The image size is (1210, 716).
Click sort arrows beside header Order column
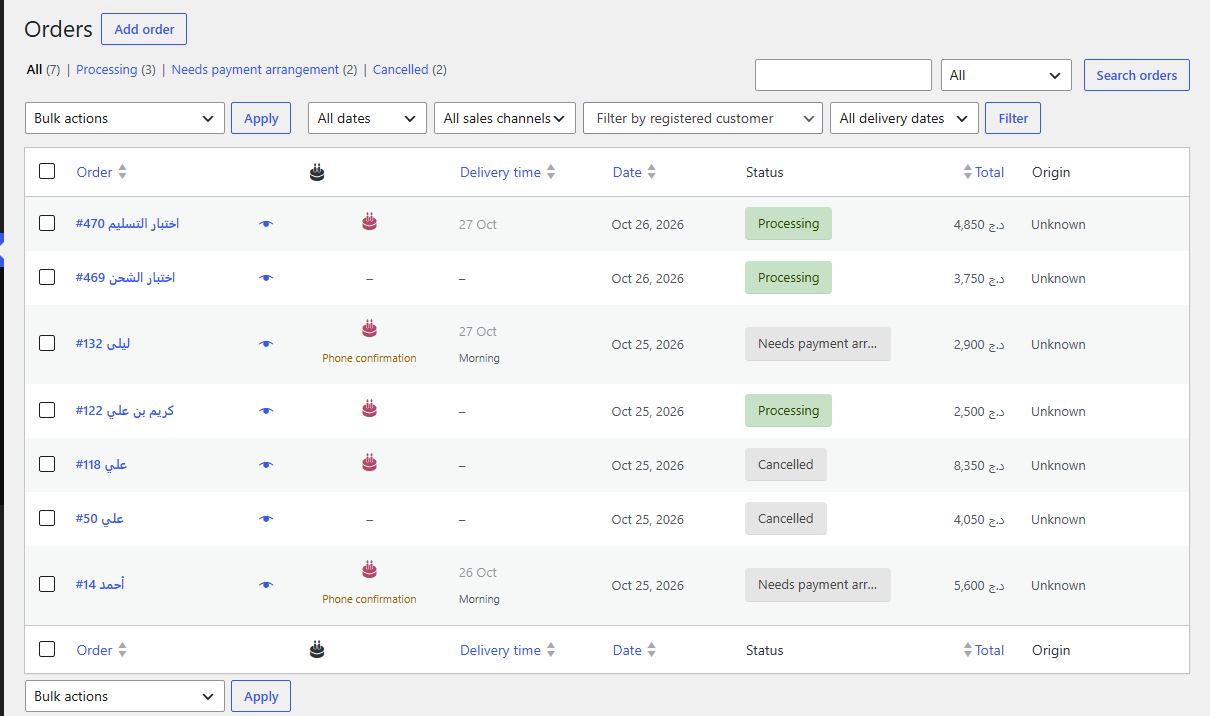(x=122, y=172)
